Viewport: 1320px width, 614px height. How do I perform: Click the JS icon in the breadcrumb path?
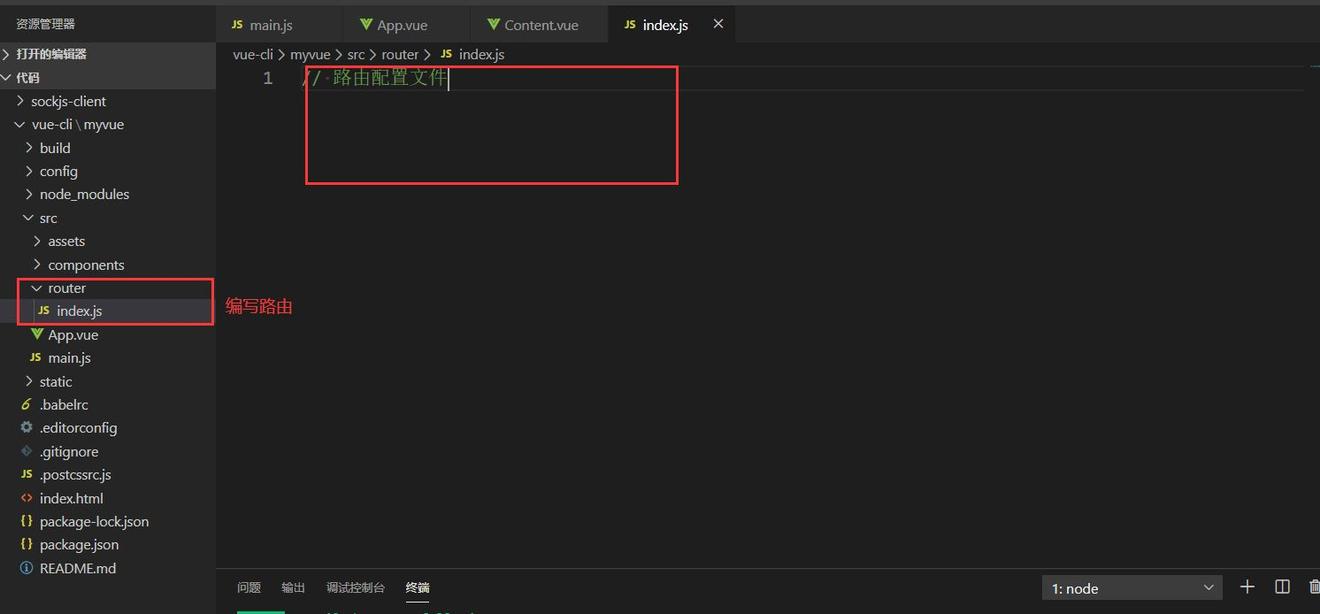tap(446, 54)
